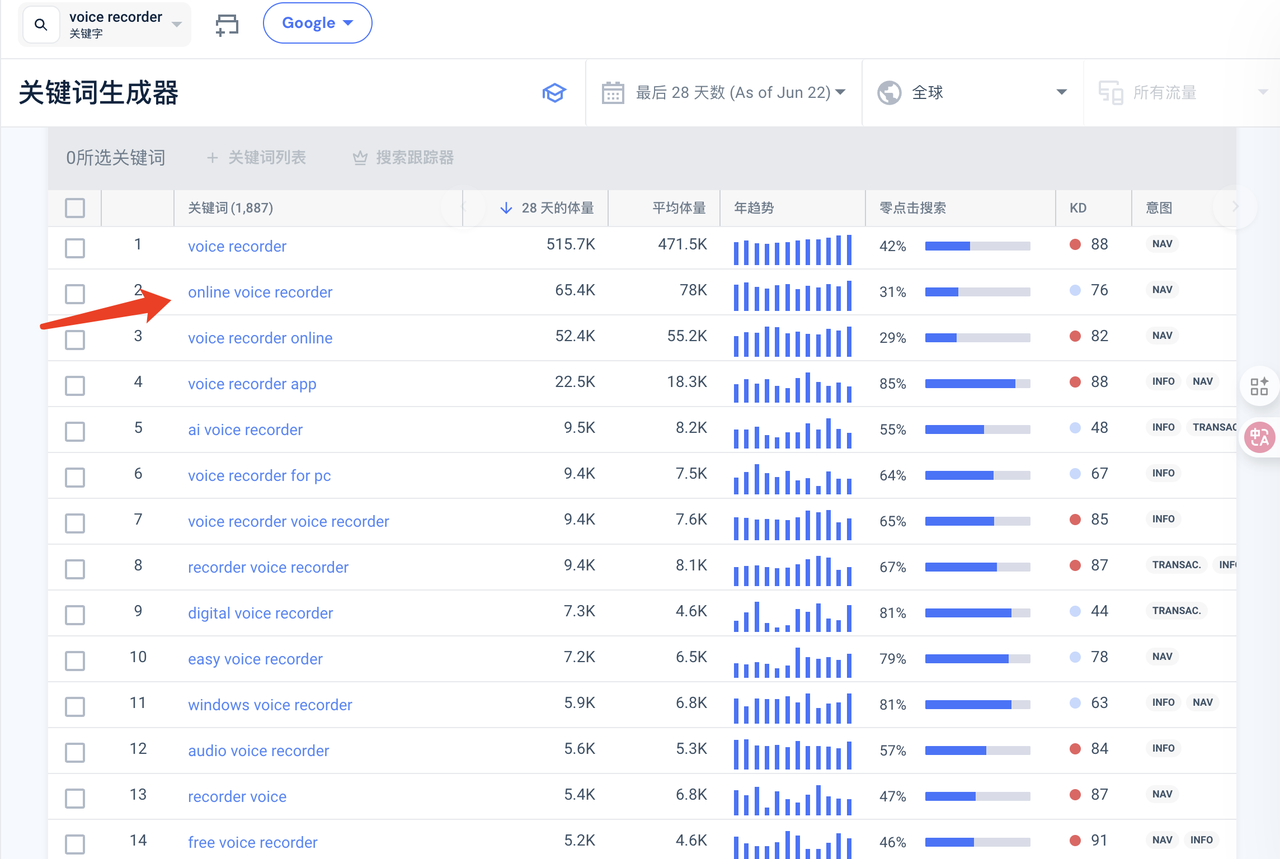Check the box for voice recorder row
The image size is (1280, 859).
click(x=75, y=248)
